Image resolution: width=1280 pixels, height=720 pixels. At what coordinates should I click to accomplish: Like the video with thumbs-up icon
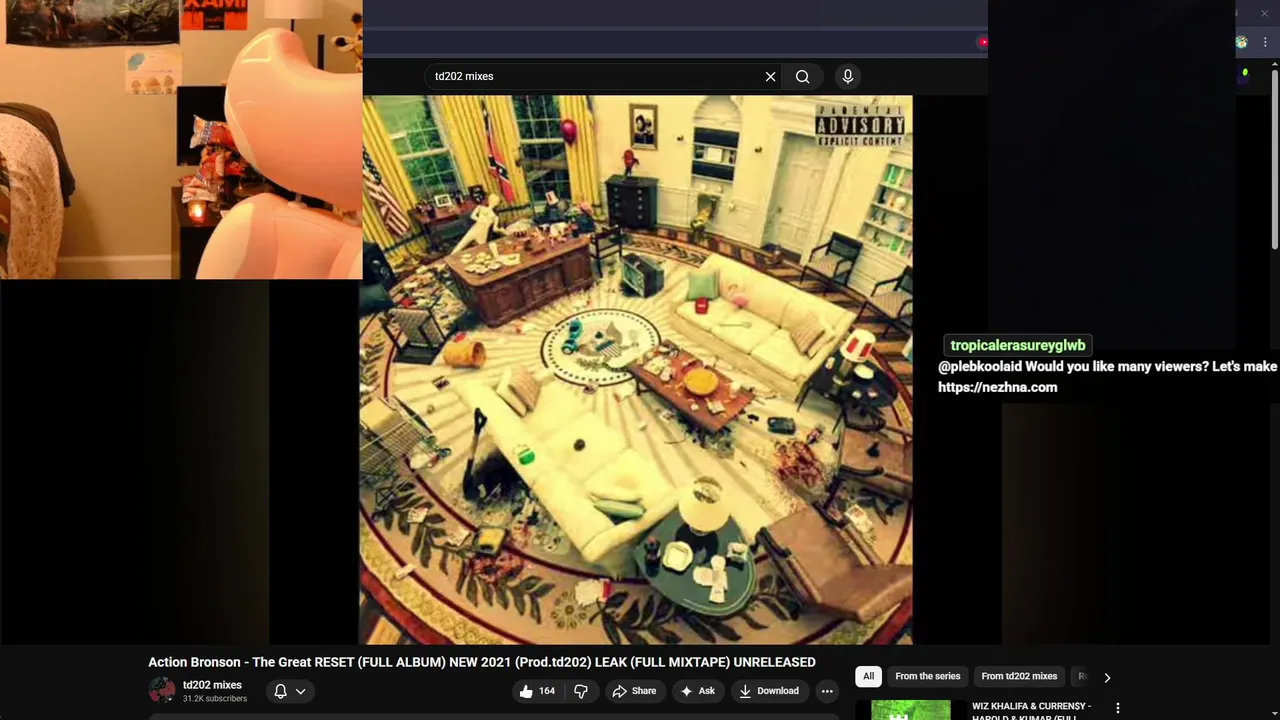537,691
